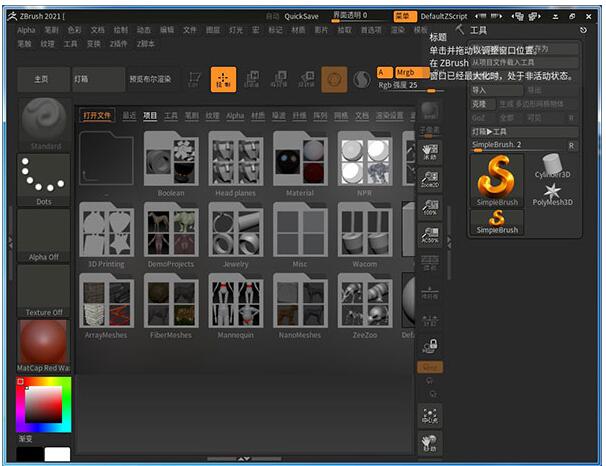Switch to the 打开文件 tab

pos(97,116)
